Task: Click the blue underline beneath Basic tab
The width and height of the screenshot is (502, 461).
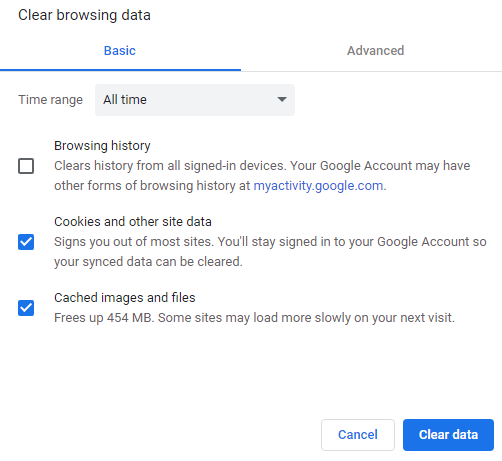Action: click(x=120, y=70)
